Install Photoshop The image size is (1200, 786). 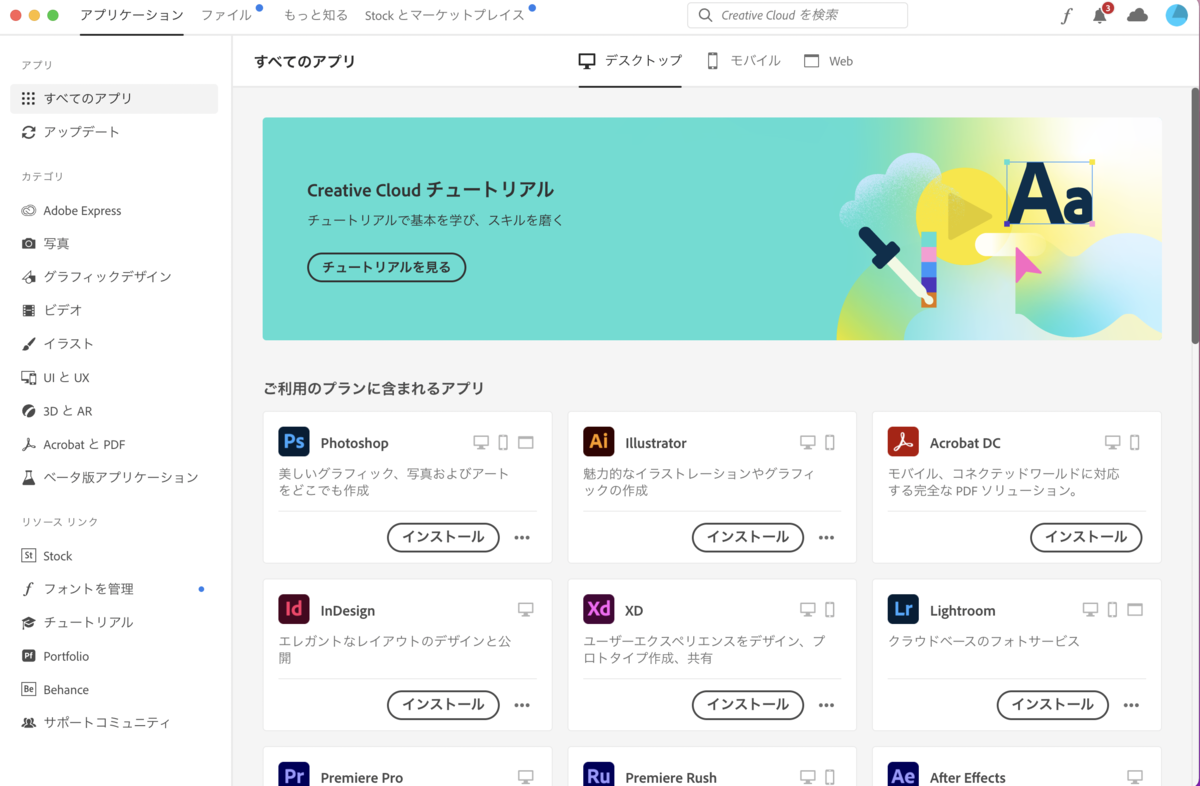tap(443, 537)
